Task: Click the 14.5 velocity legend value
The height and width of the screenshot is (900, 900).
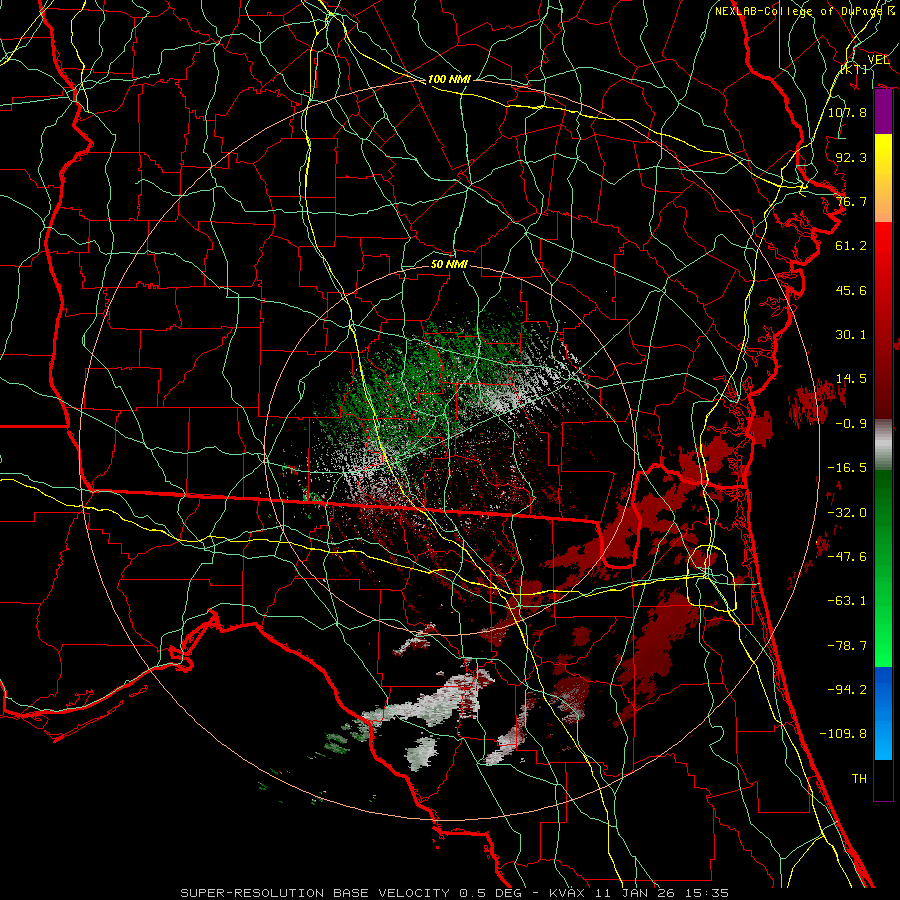Action: (x=851, y=379)
